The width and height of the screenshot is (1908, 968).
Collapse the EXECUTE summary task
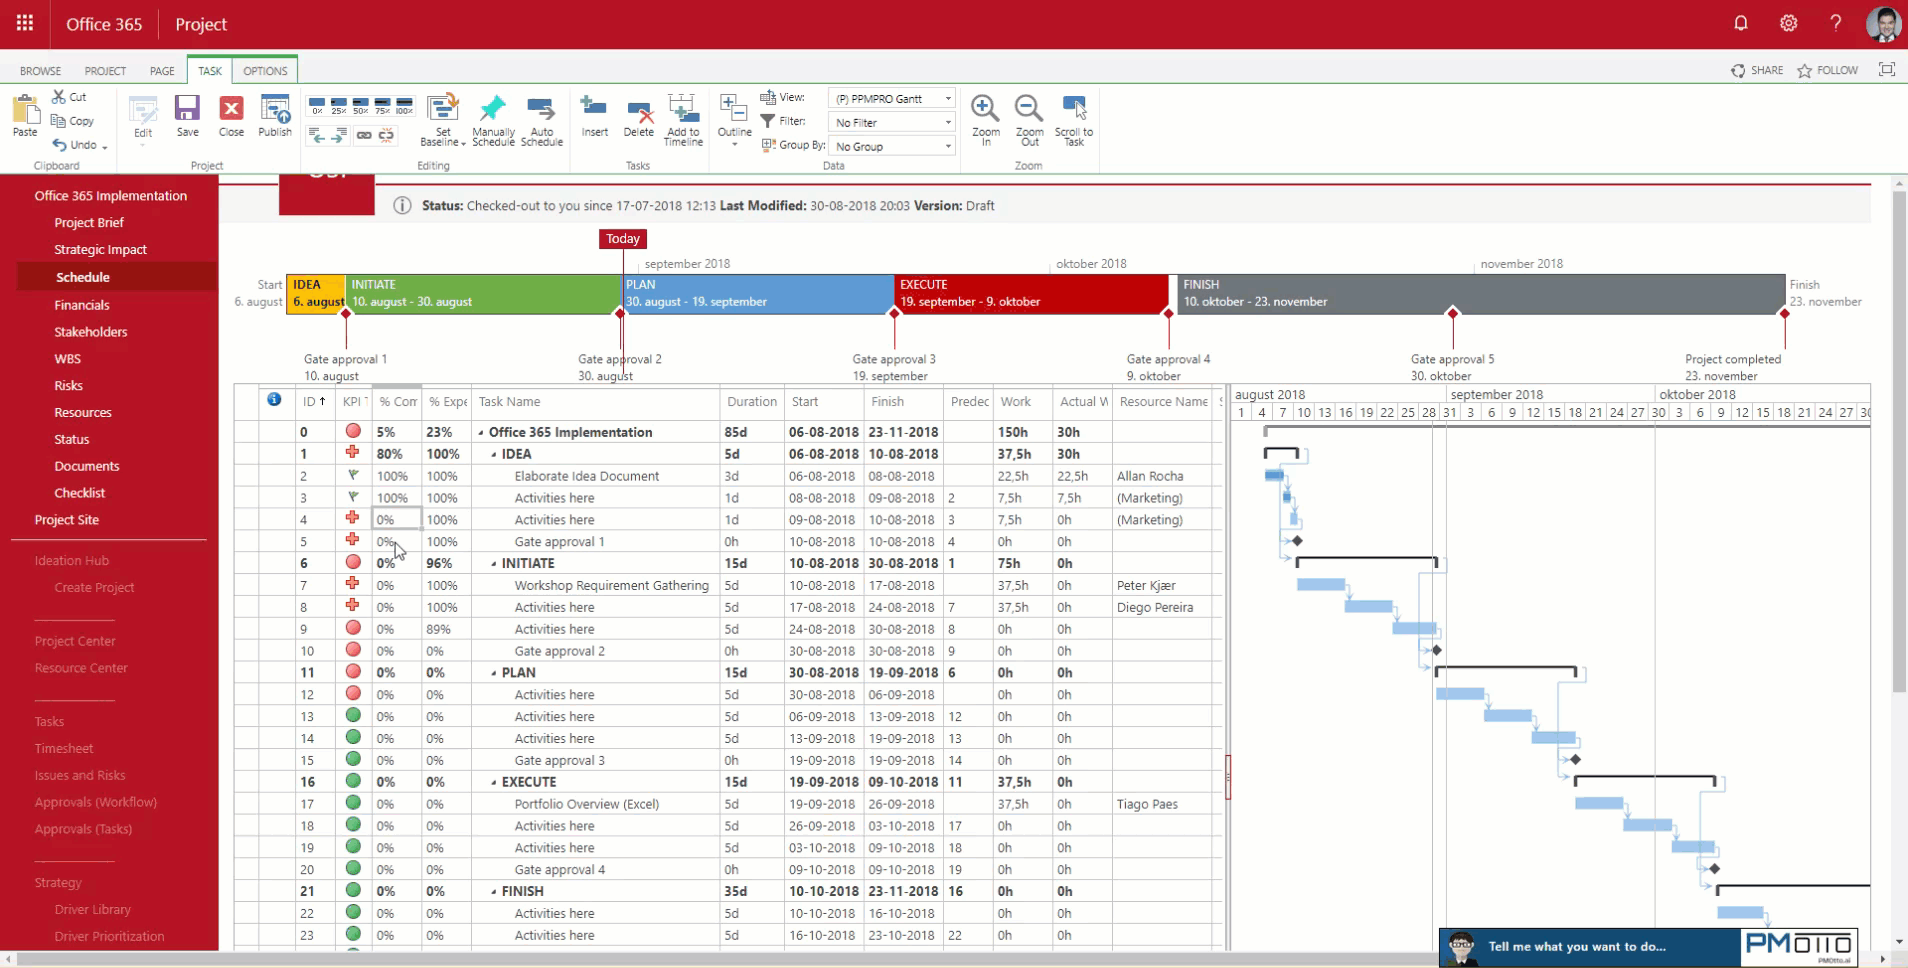[x=494, y=783]
